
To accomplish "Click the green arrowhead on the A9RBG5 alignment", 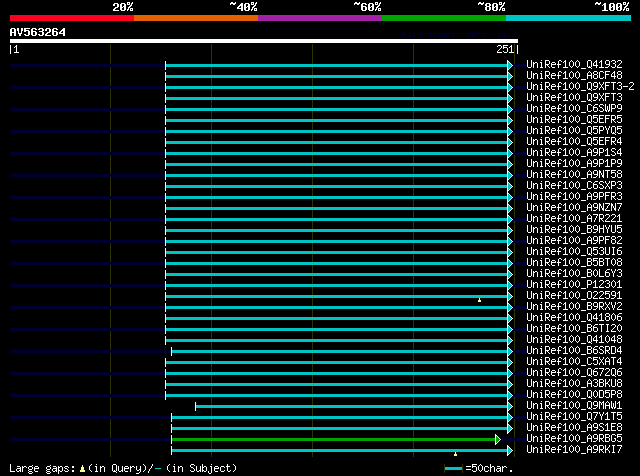I will 498,440.
